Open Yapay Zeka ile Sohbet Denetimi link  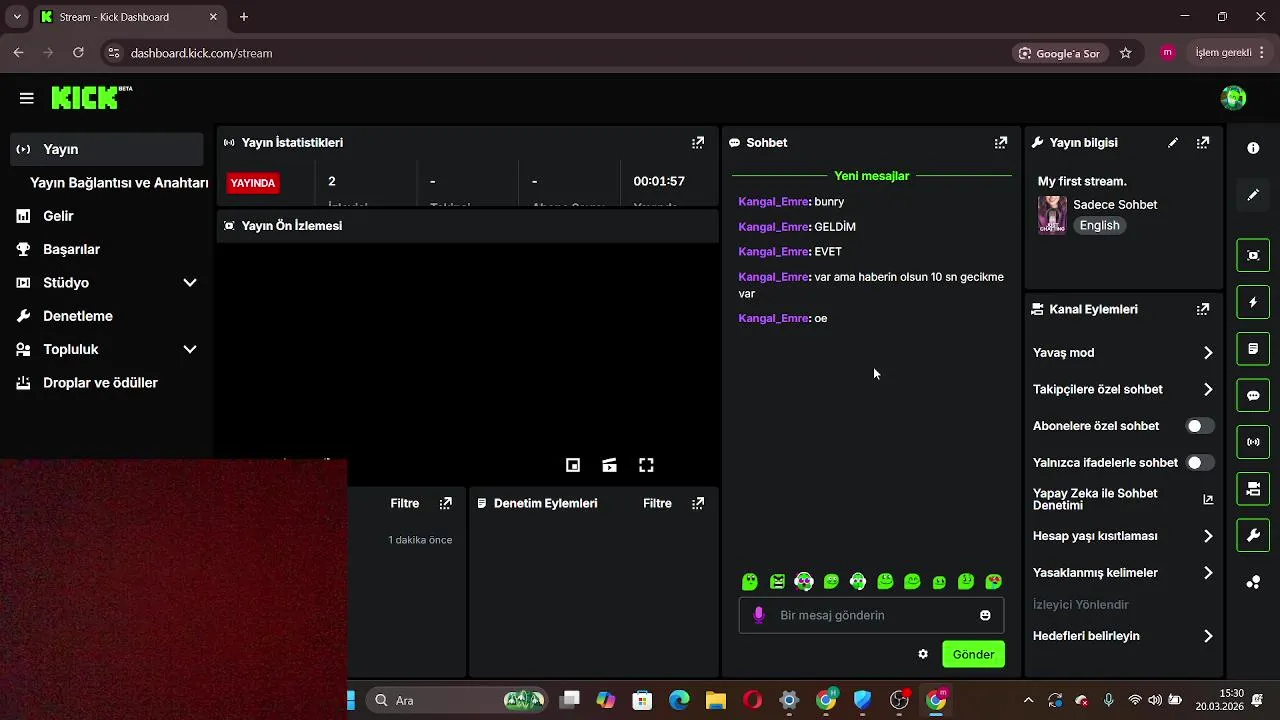point(1123,499)
